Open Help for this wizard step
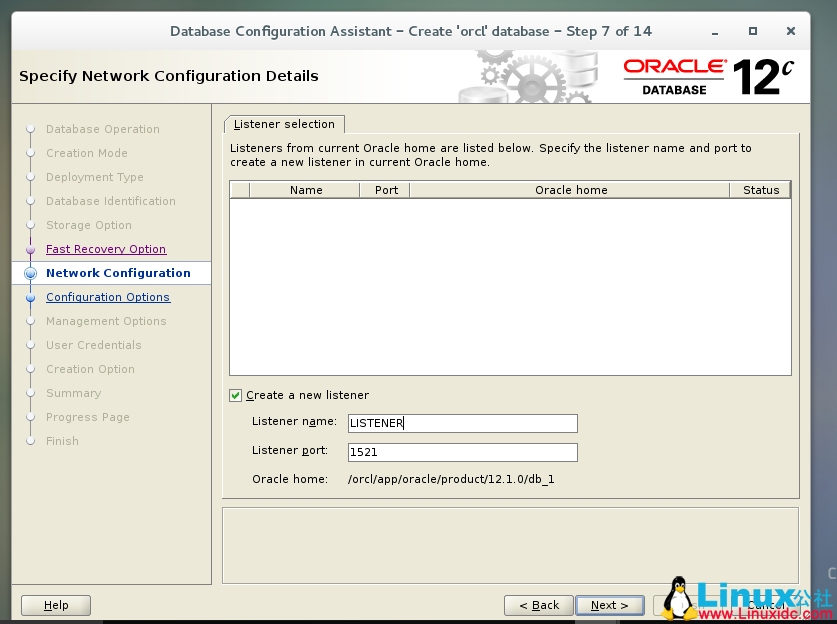Image resolution: width=837 pixels, height=624 pixels. coord(55,605)
